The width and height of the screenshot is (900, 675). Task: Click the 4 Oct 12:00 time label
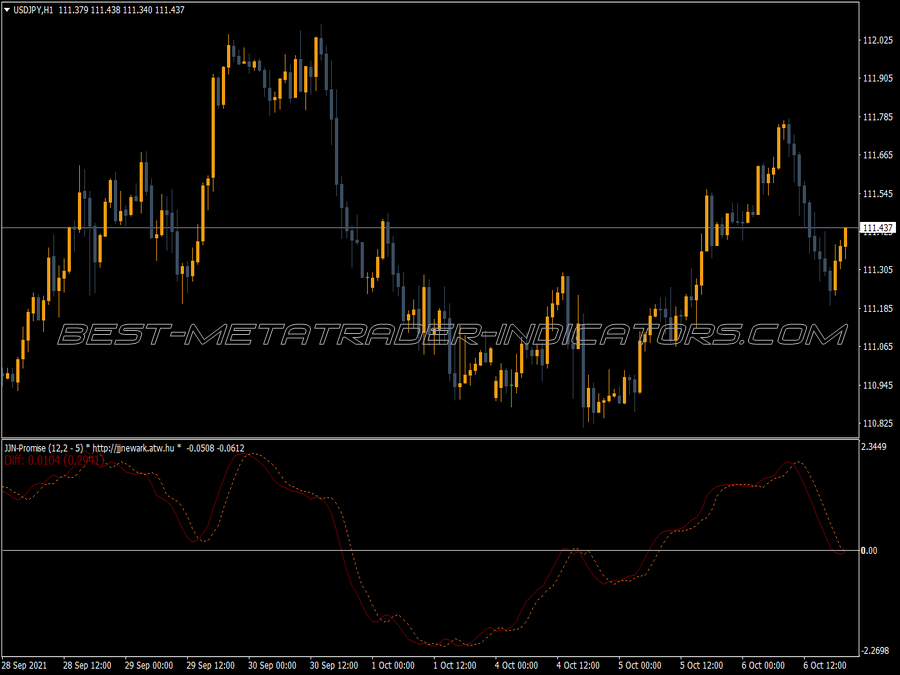[579, 665]
